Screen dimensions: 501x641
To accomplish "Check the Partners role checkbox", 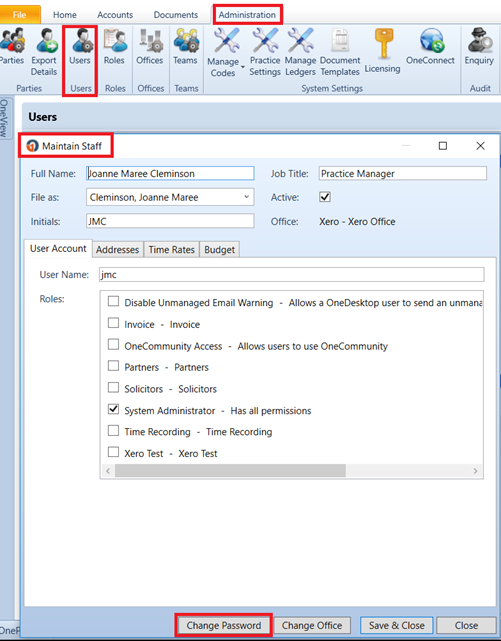I will 113,366.
